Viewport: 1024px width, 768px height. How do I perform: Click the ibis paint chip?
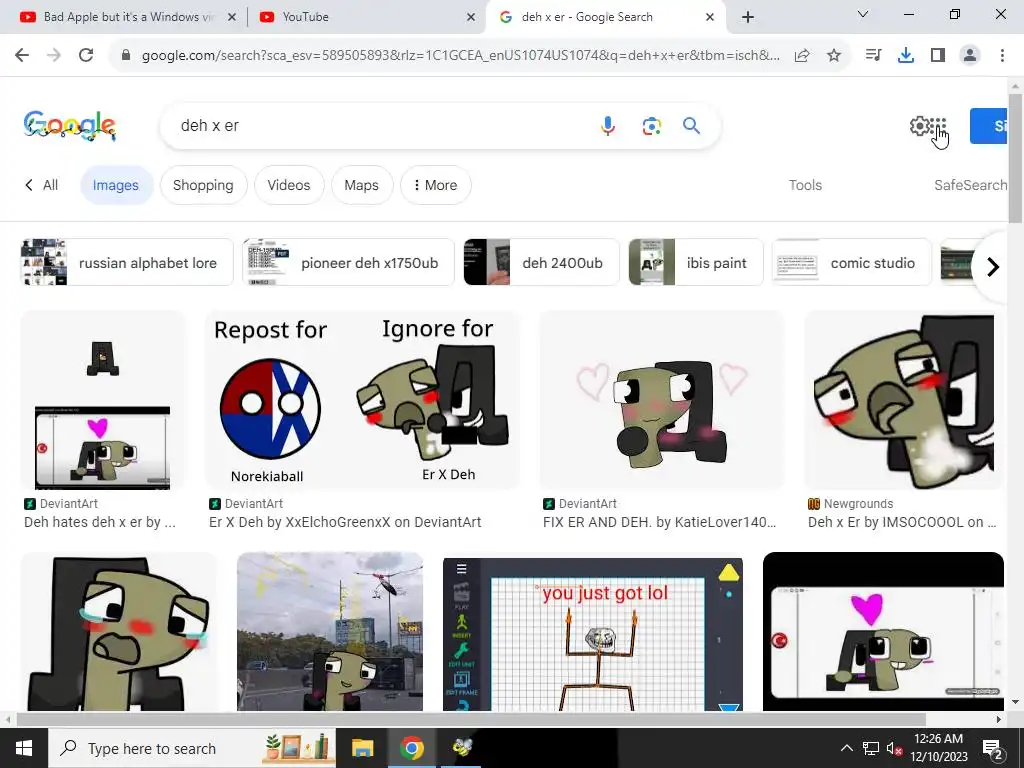pos(696,263)
